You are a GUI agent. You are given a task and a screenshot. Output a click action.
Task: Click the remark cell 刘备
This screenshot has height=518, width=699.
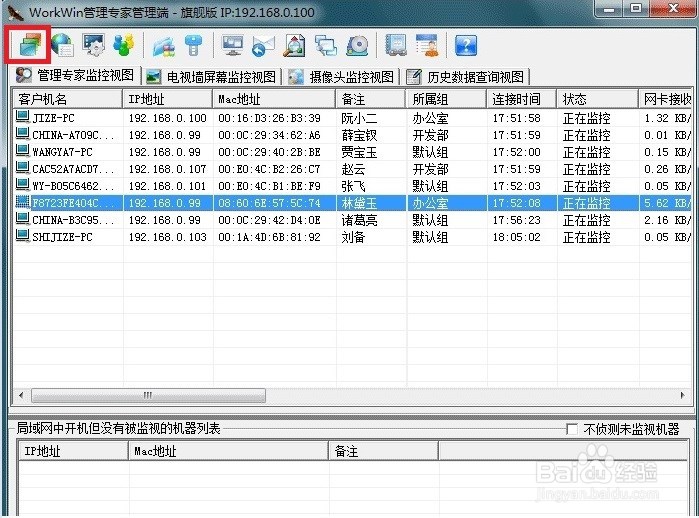(x=353, y=237)
